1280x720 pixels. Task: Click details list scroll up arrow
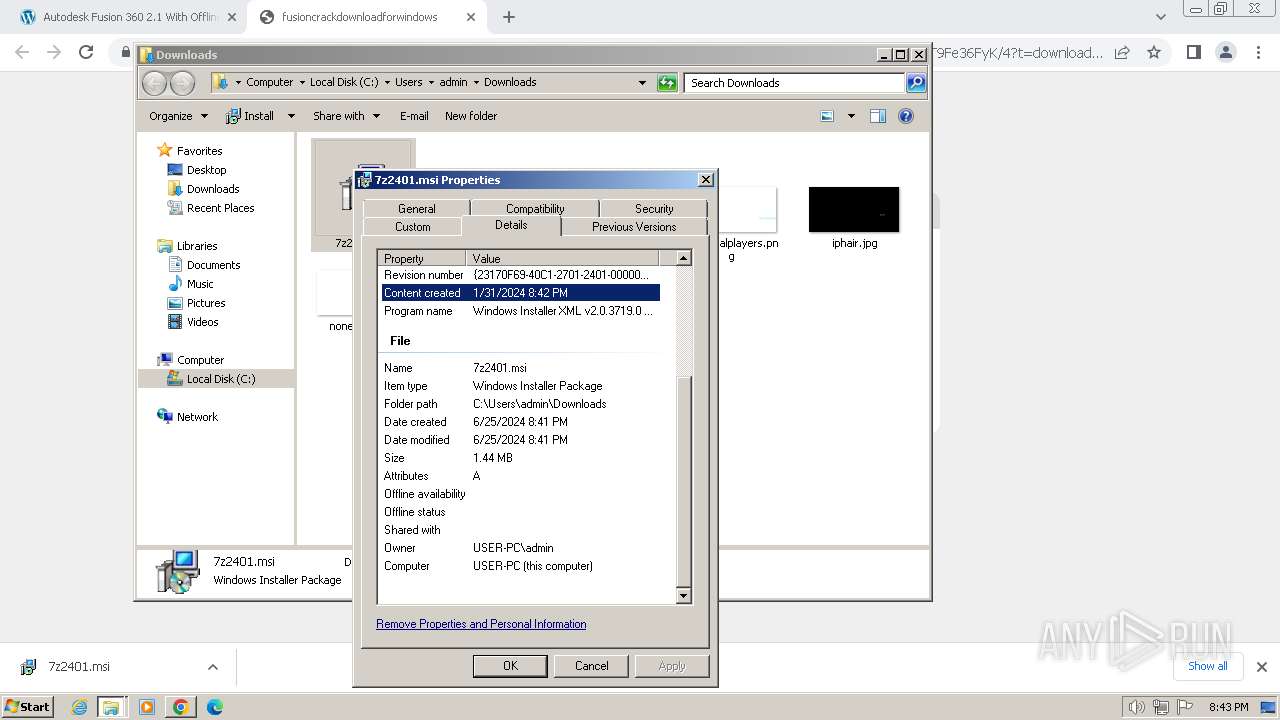pyautogui.click(x=684, y=258)
